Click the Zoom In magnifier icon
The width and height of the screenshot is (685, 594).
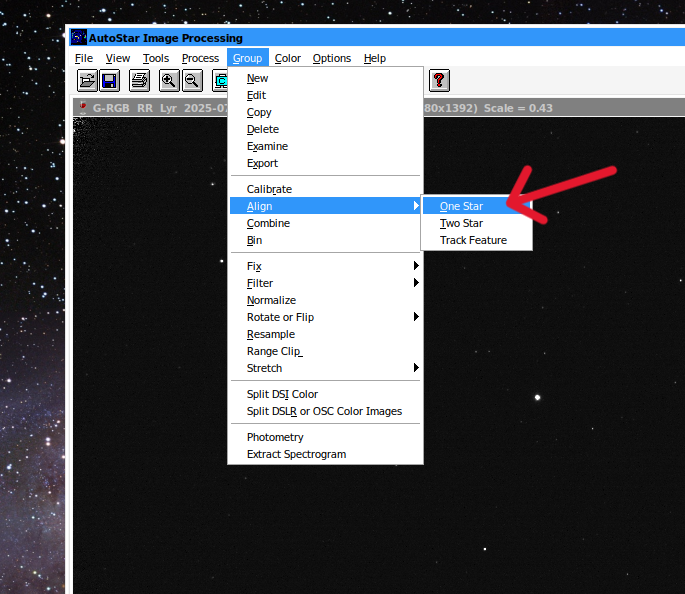pyautogui.click(x=169, y=81)
